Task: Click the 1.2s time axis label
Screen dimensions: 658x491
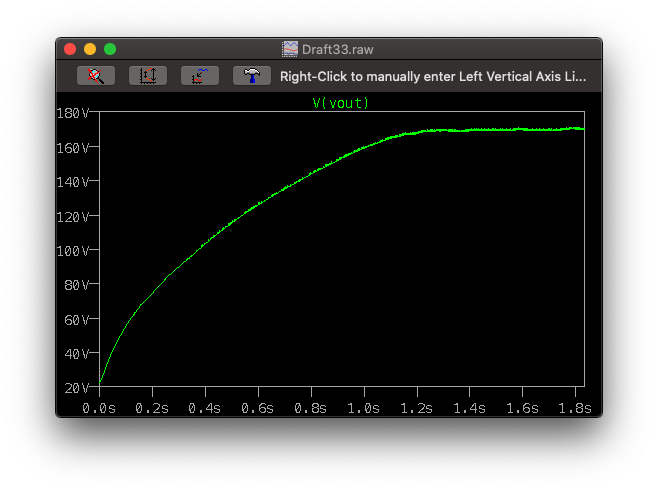Action: [x=416, y=408]
